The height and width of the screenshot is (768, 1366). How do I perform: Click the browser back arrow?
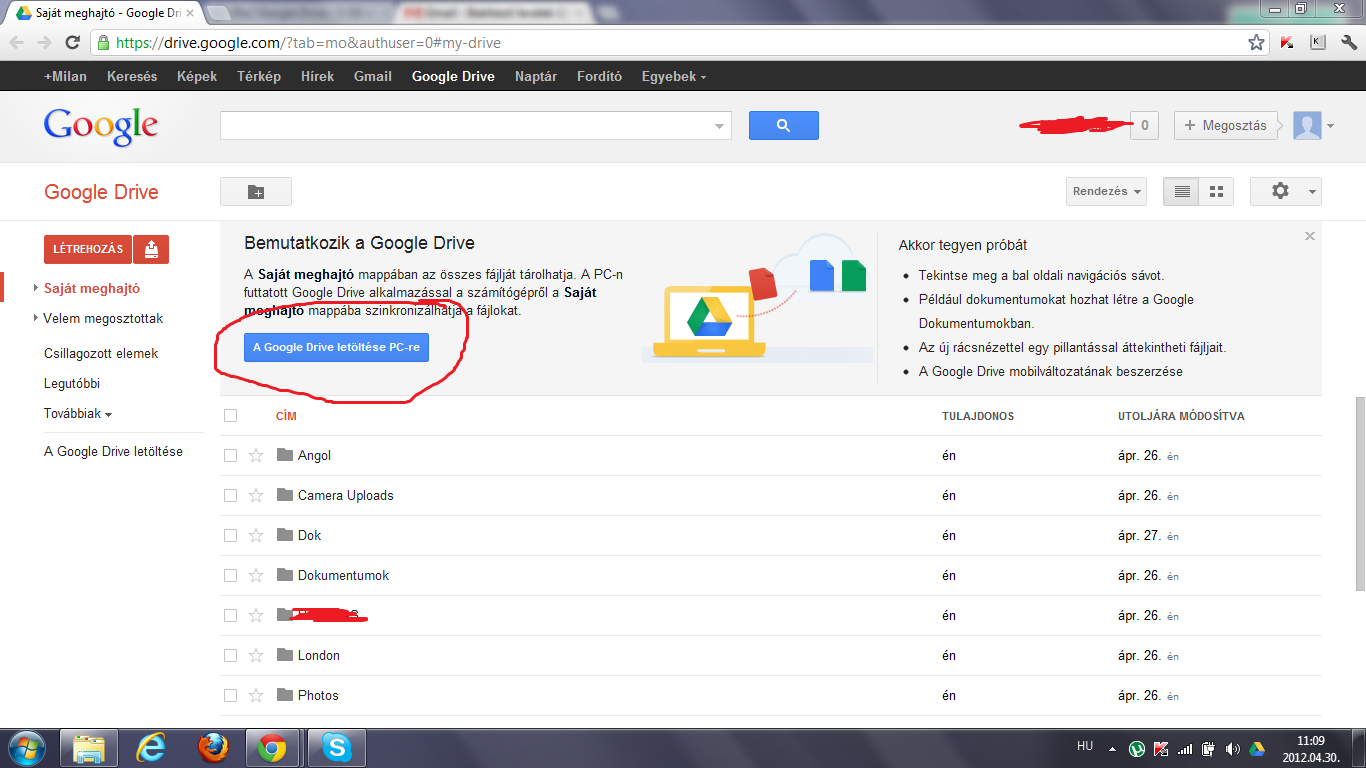point(17,43)
